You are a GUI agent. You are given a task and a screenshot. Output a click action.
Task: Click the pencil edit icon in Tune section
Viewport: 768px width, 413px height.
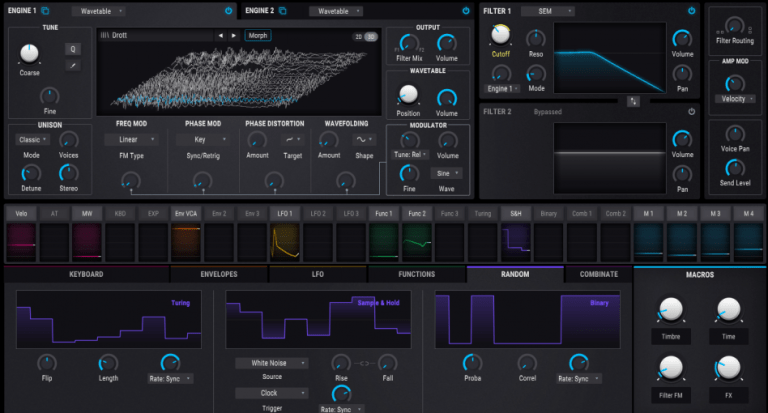(73, 65)
